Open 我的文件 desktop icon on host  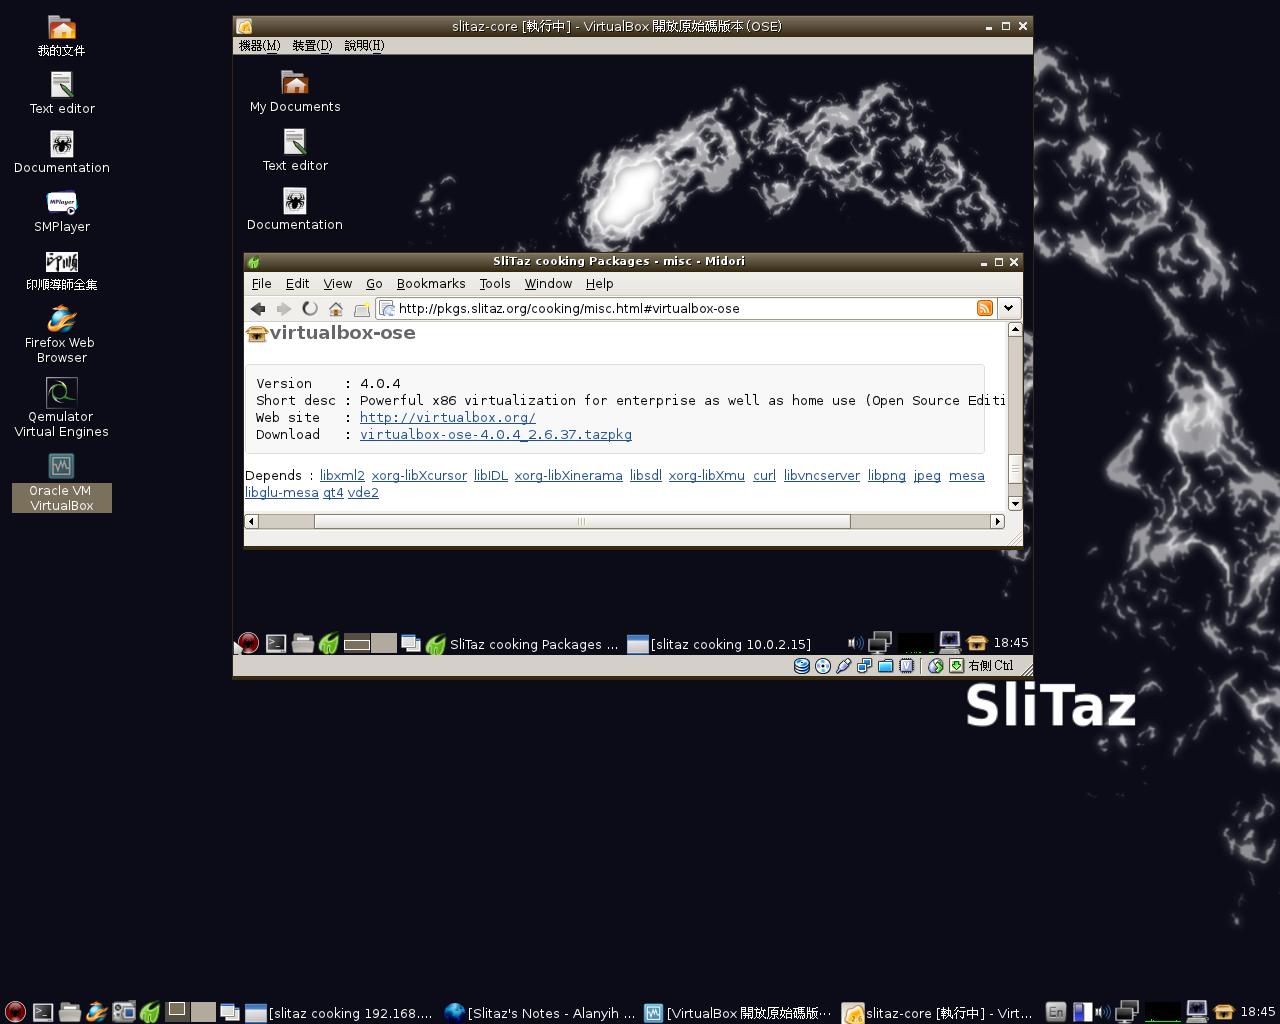point(62,36)
